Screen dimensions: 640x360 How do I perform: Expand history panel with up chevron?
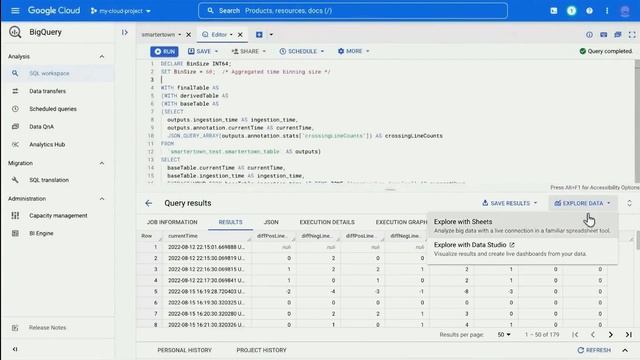[x=625, y=350]
